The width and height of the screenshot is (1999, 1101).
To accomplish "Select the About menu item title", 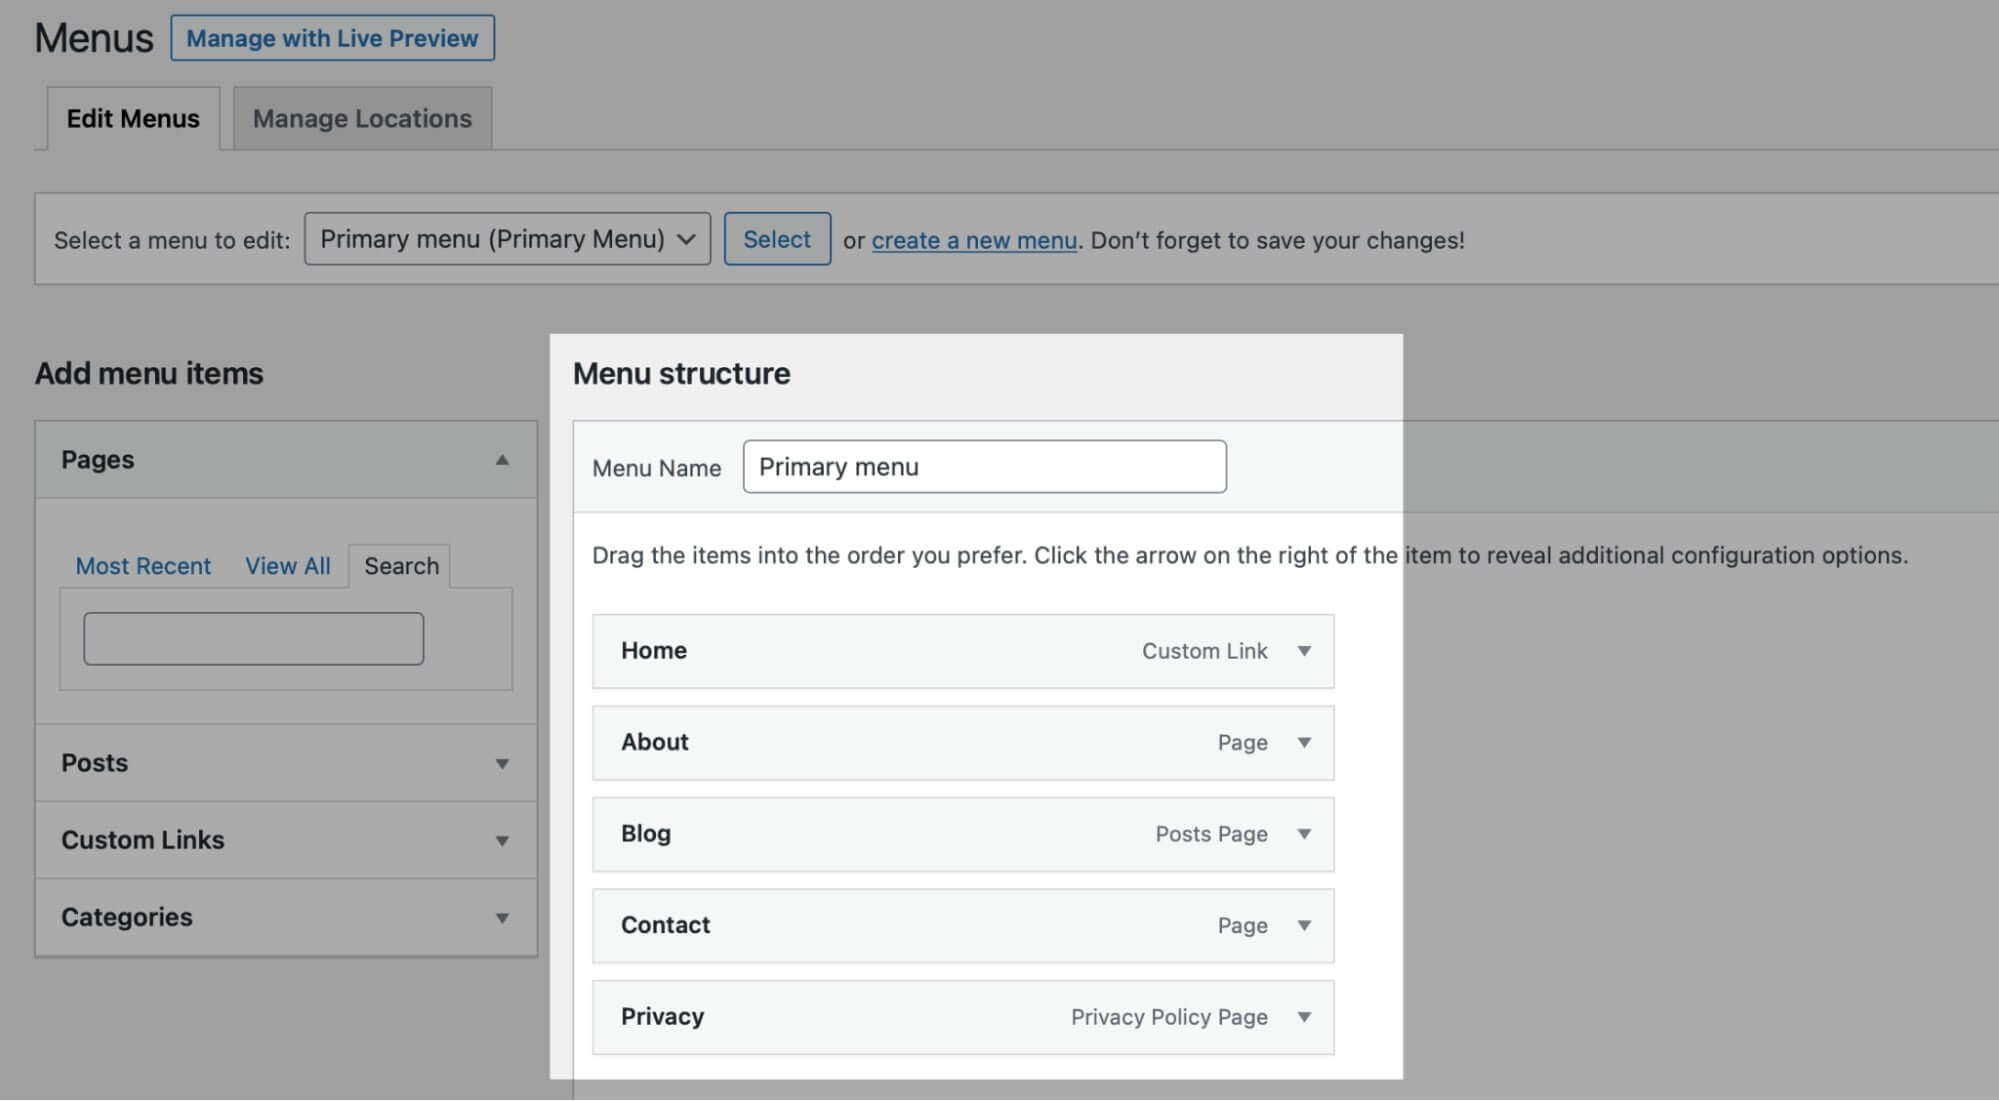I will (655, 742).
